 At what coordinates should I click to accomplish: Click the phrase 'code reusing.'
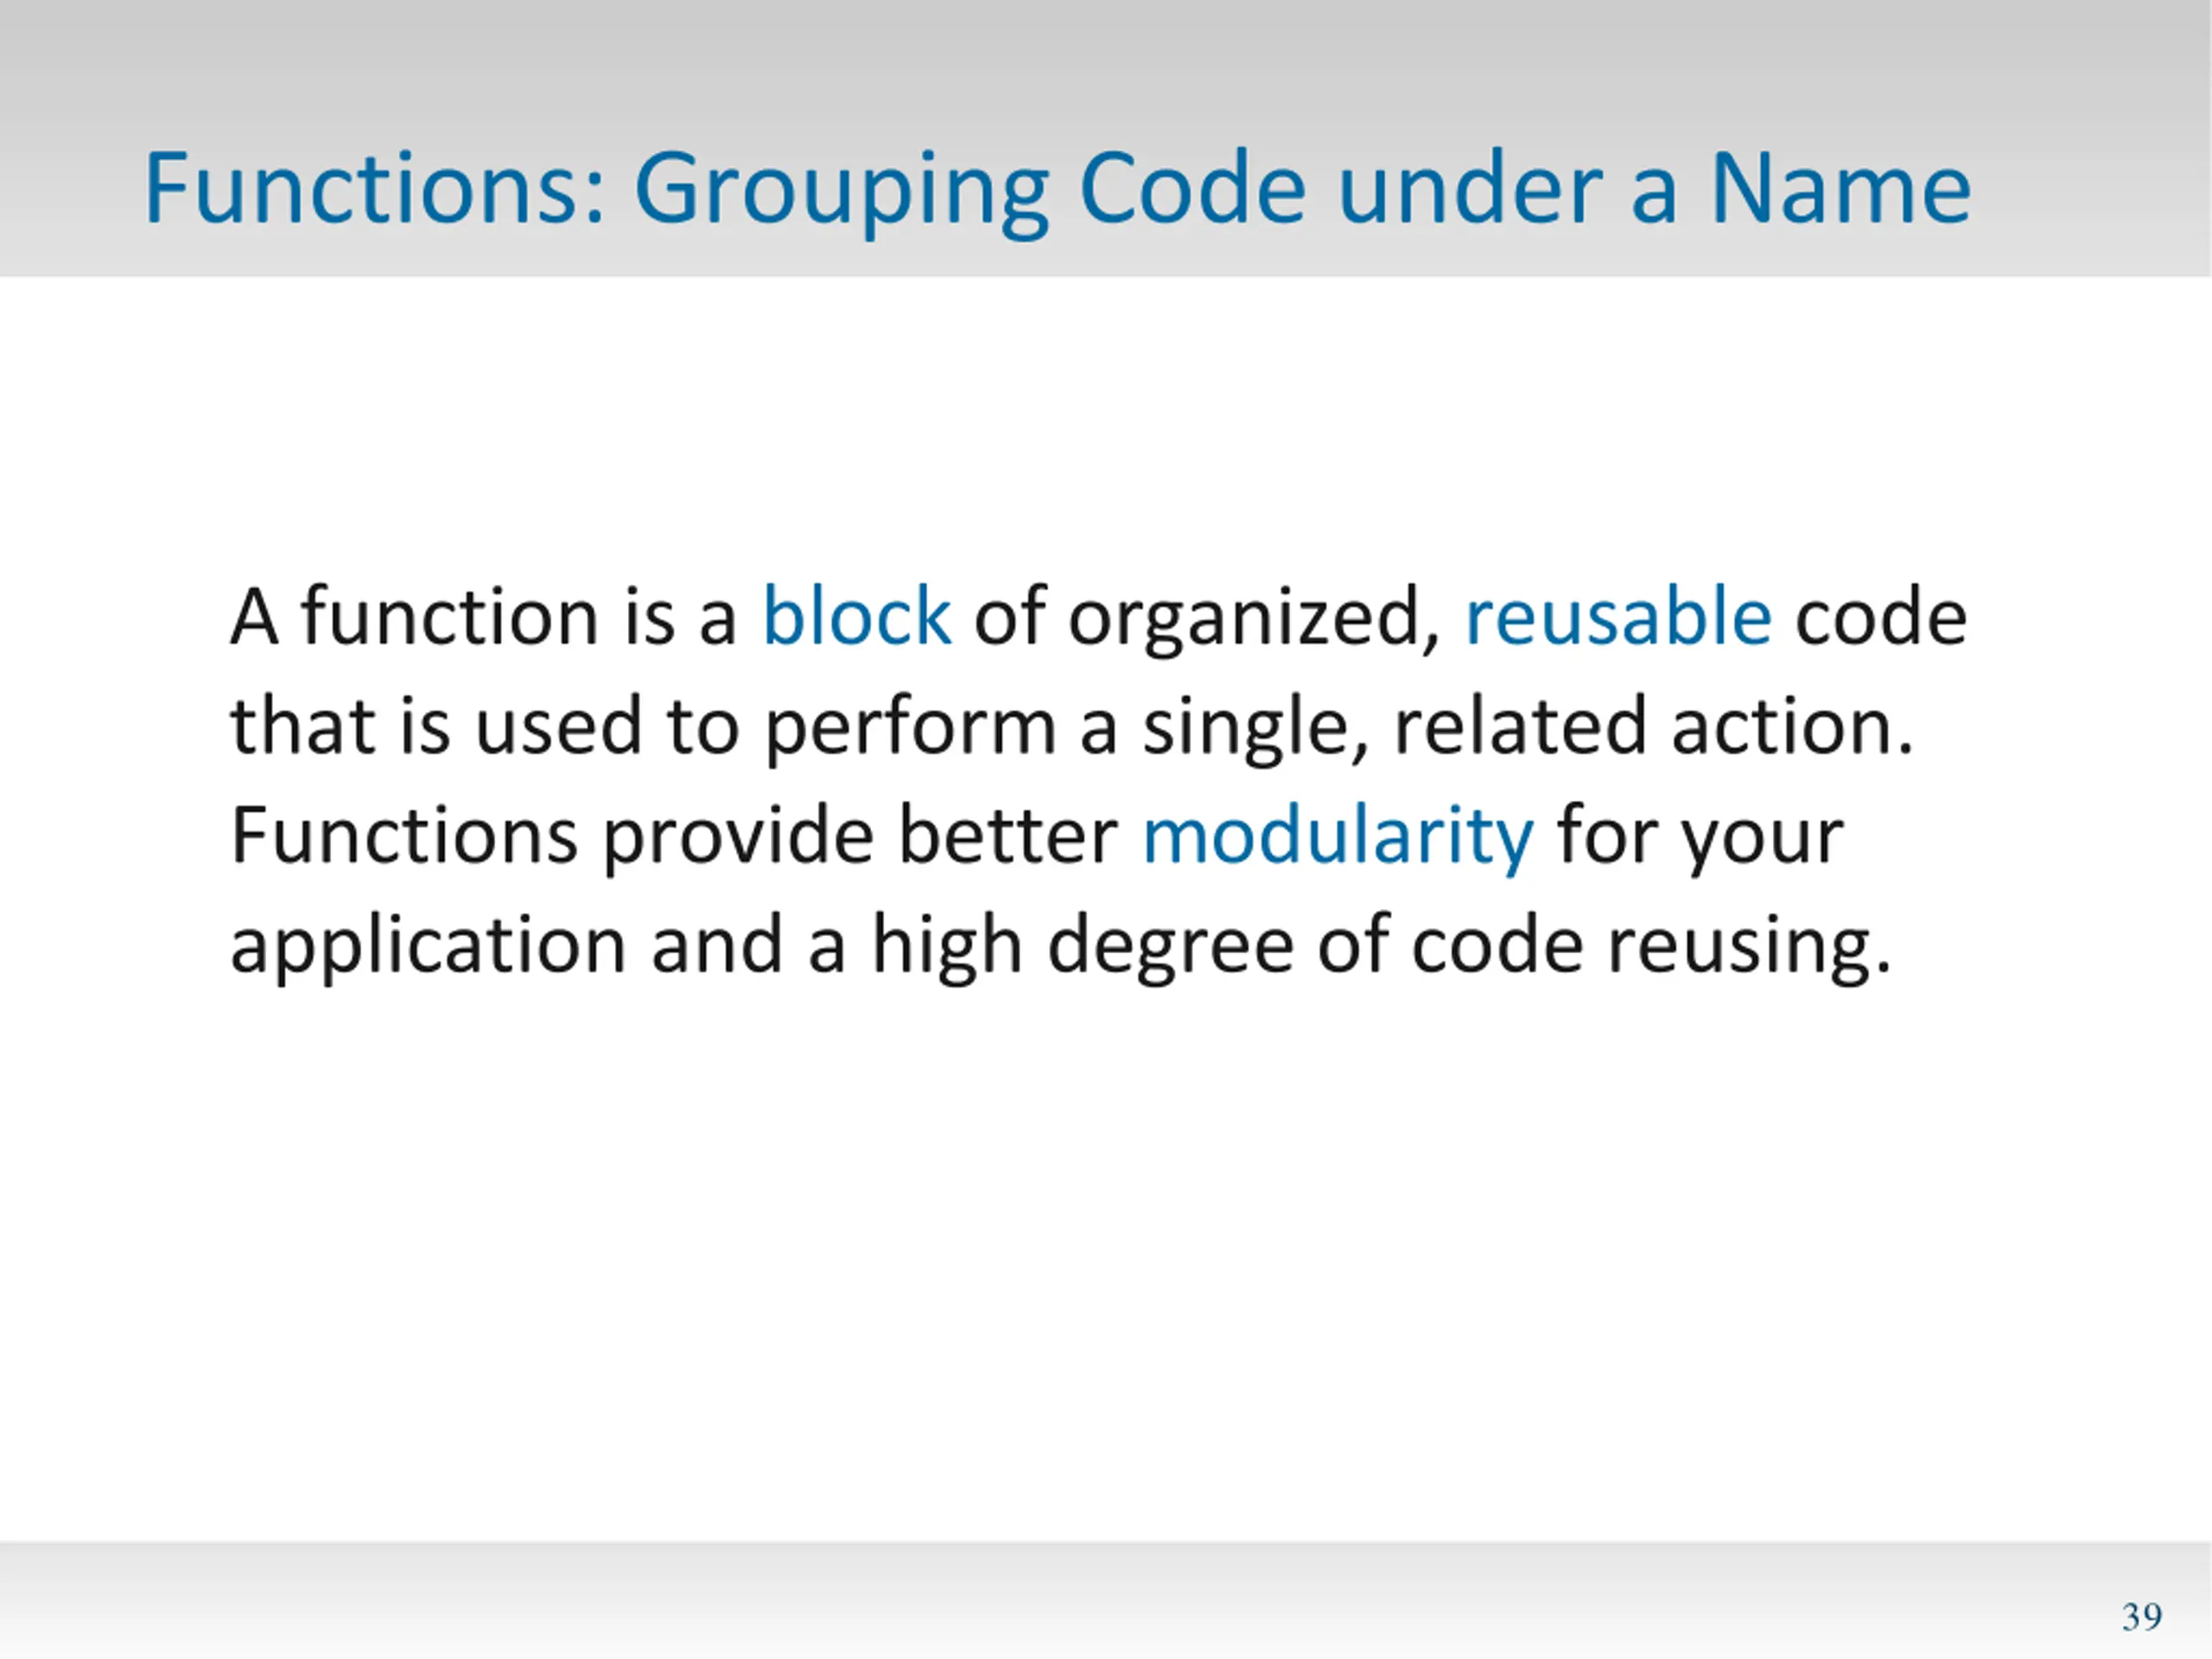click(x=1652, y=946)
